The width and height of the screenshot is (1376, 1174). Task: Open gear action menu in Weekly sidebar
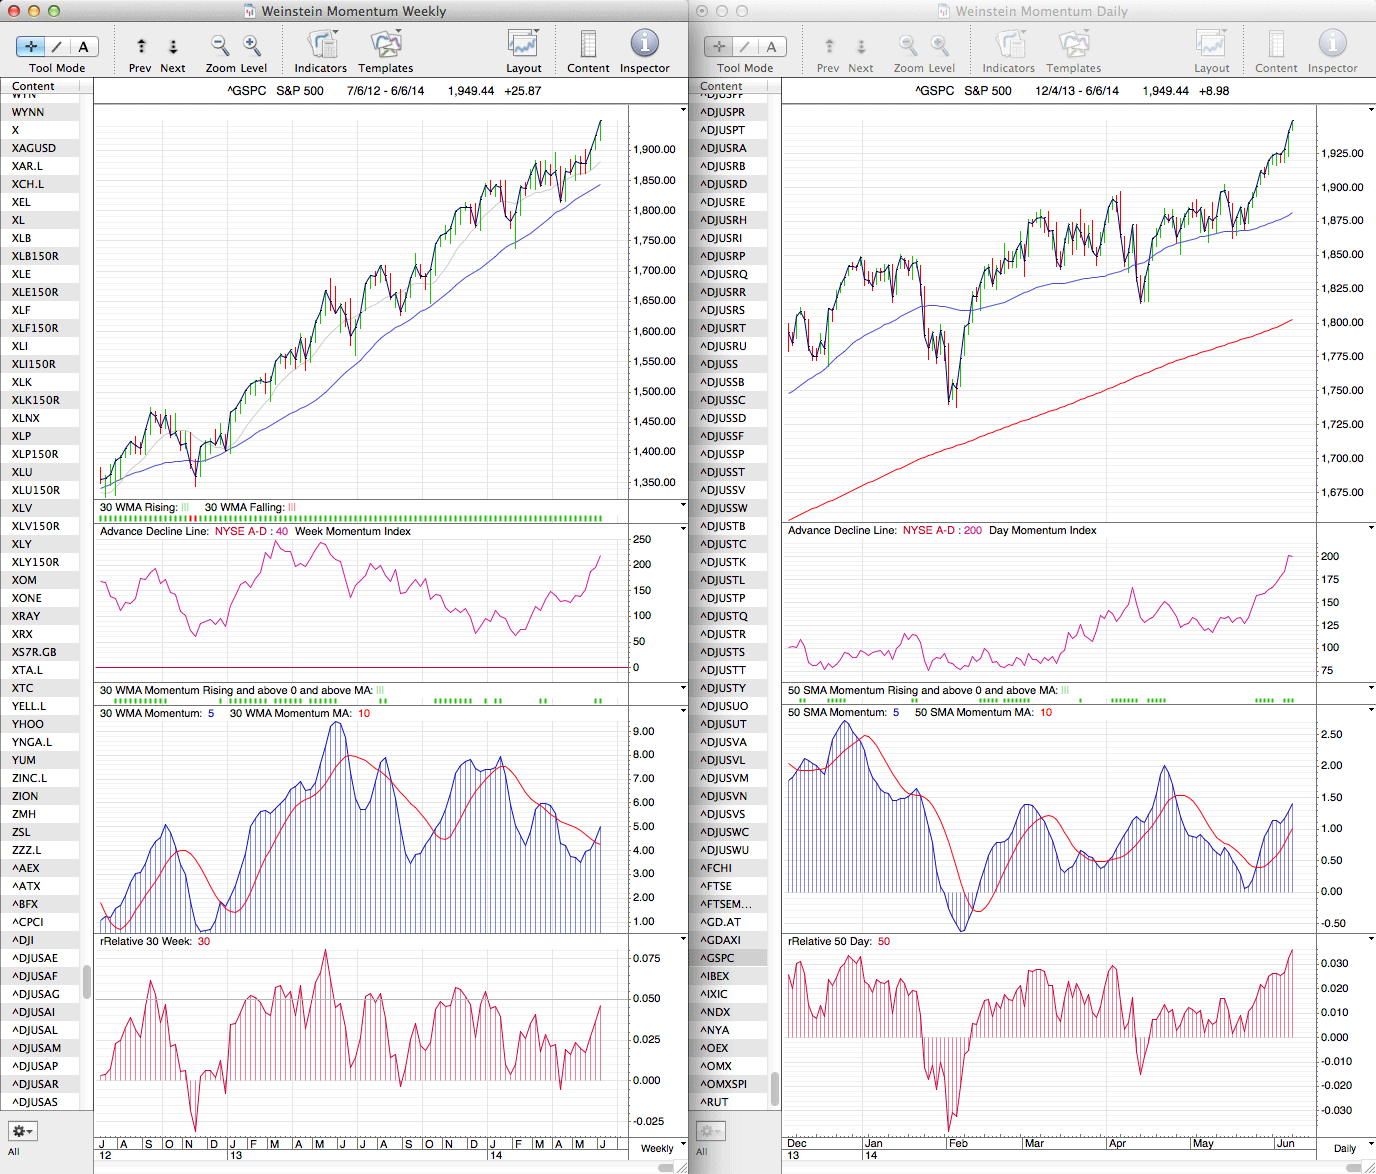click(x=22, y=1131)
